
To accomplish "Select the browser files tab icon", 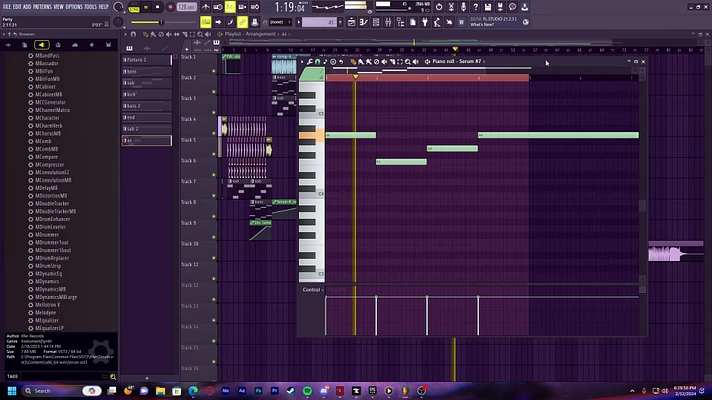I will [25, 44].
